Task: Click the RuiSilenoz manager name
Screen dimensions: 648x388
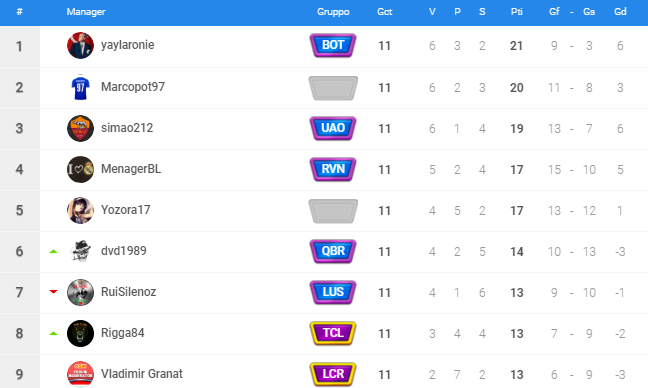Action: click(129, 292)
